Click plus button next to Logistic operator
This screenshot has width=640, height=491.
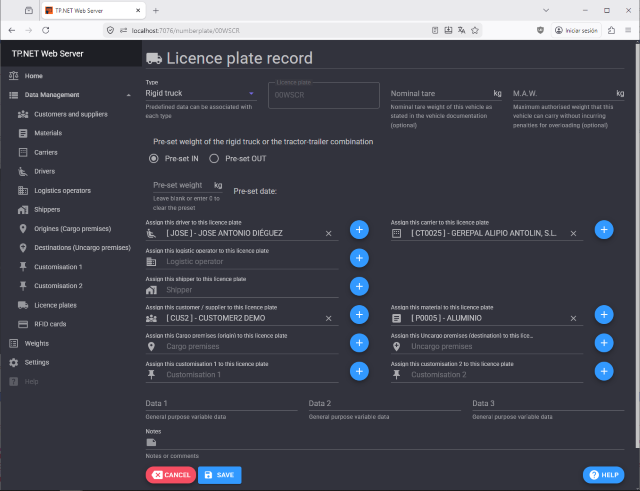[x=360, y=258]
